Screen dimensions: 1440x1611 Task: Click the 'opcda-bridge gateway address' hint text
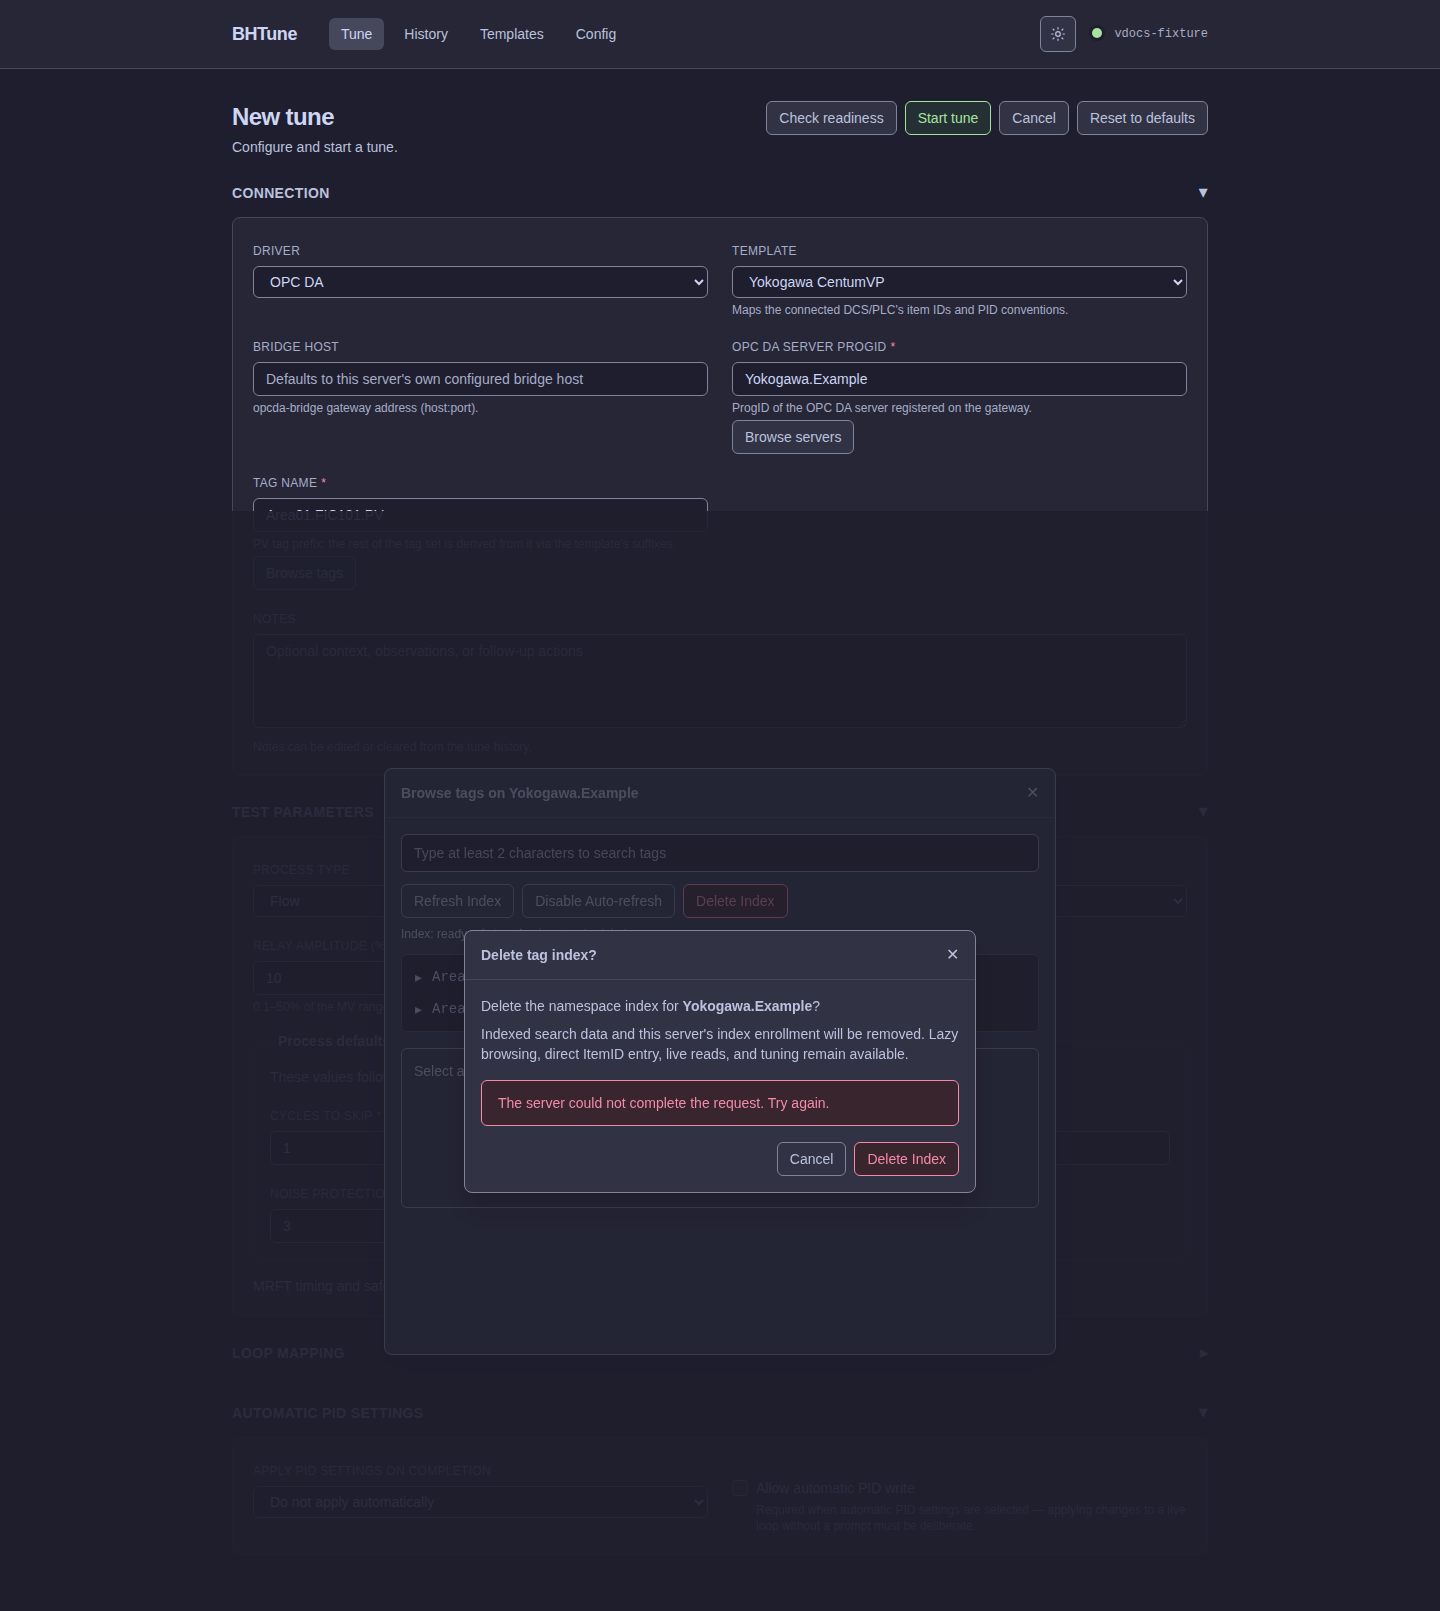[365, 408]
